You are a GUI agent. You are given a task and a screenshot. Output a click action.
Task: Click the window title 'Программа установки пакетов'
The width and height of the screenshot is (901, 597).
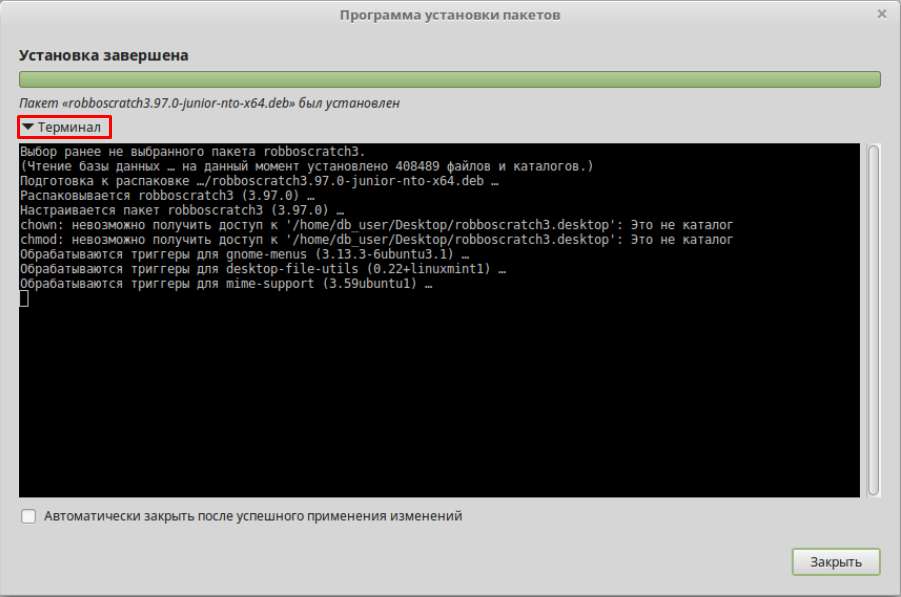click(449, 15)
